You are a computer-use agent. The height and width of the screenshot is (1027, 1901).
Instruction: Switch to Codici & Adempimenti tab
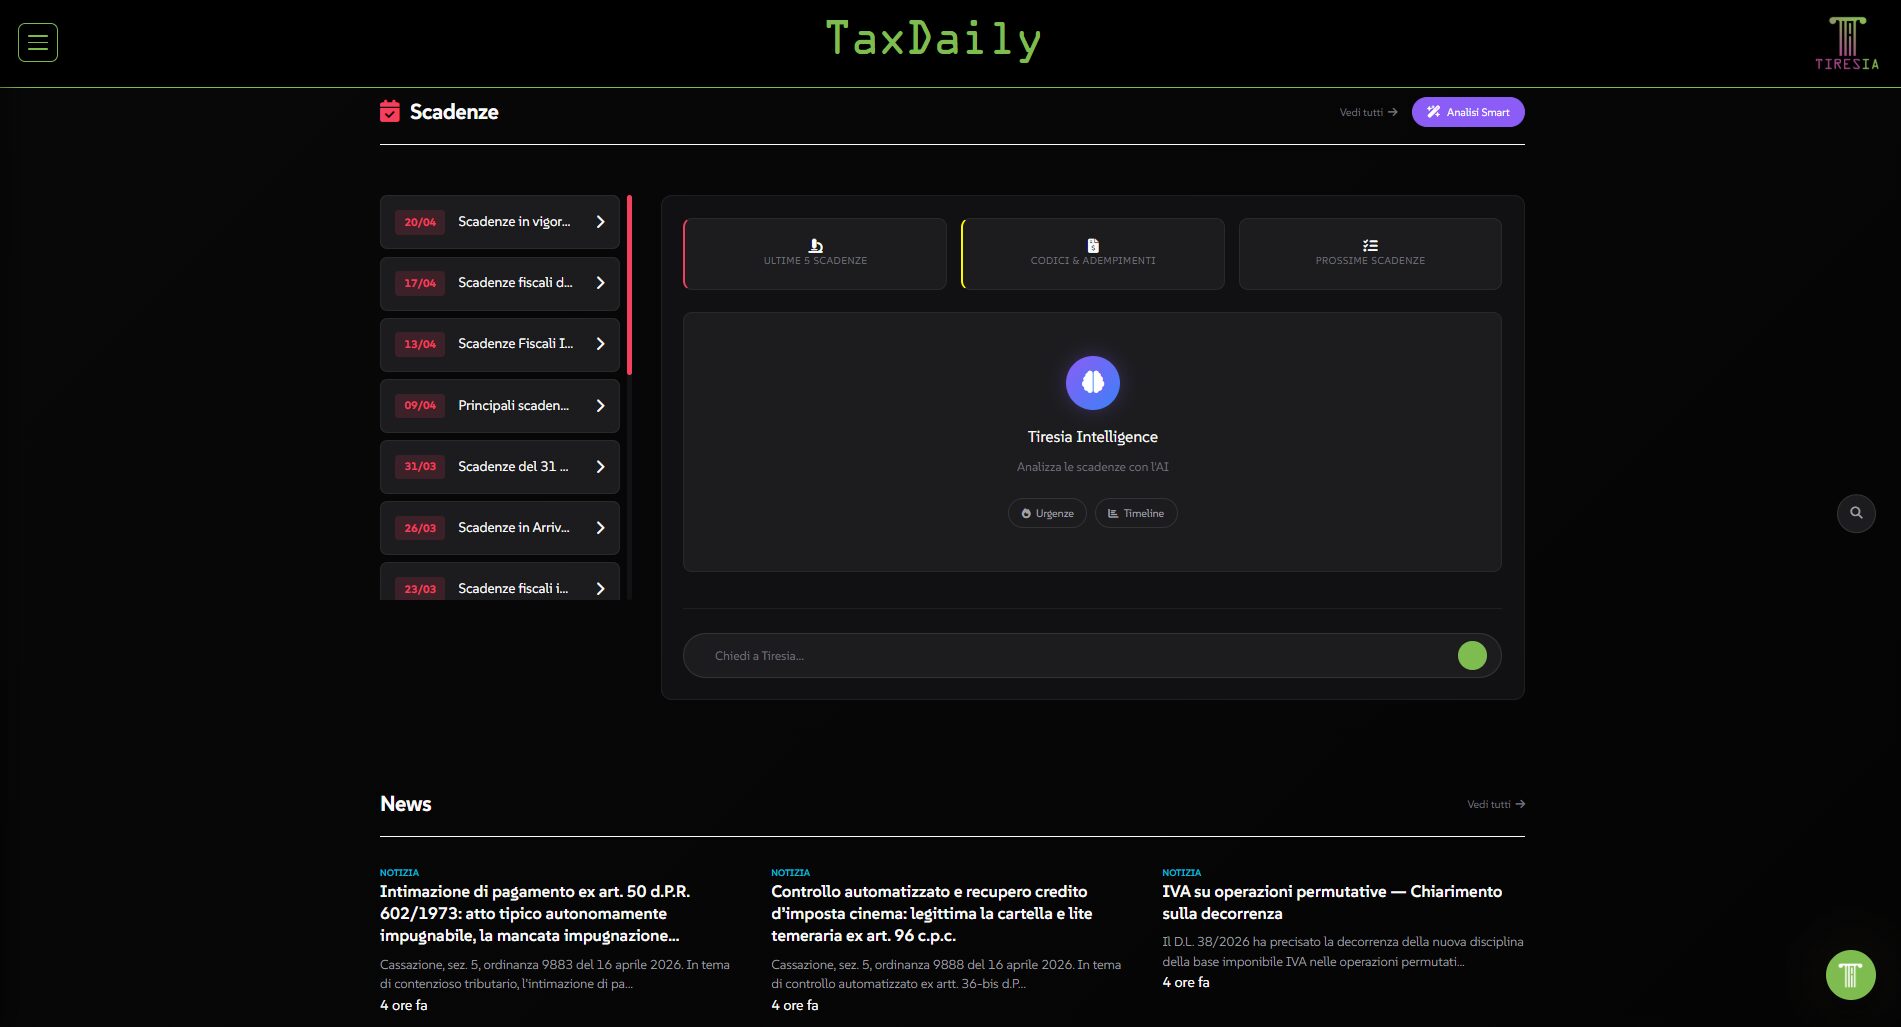(x=1093, y=254)
